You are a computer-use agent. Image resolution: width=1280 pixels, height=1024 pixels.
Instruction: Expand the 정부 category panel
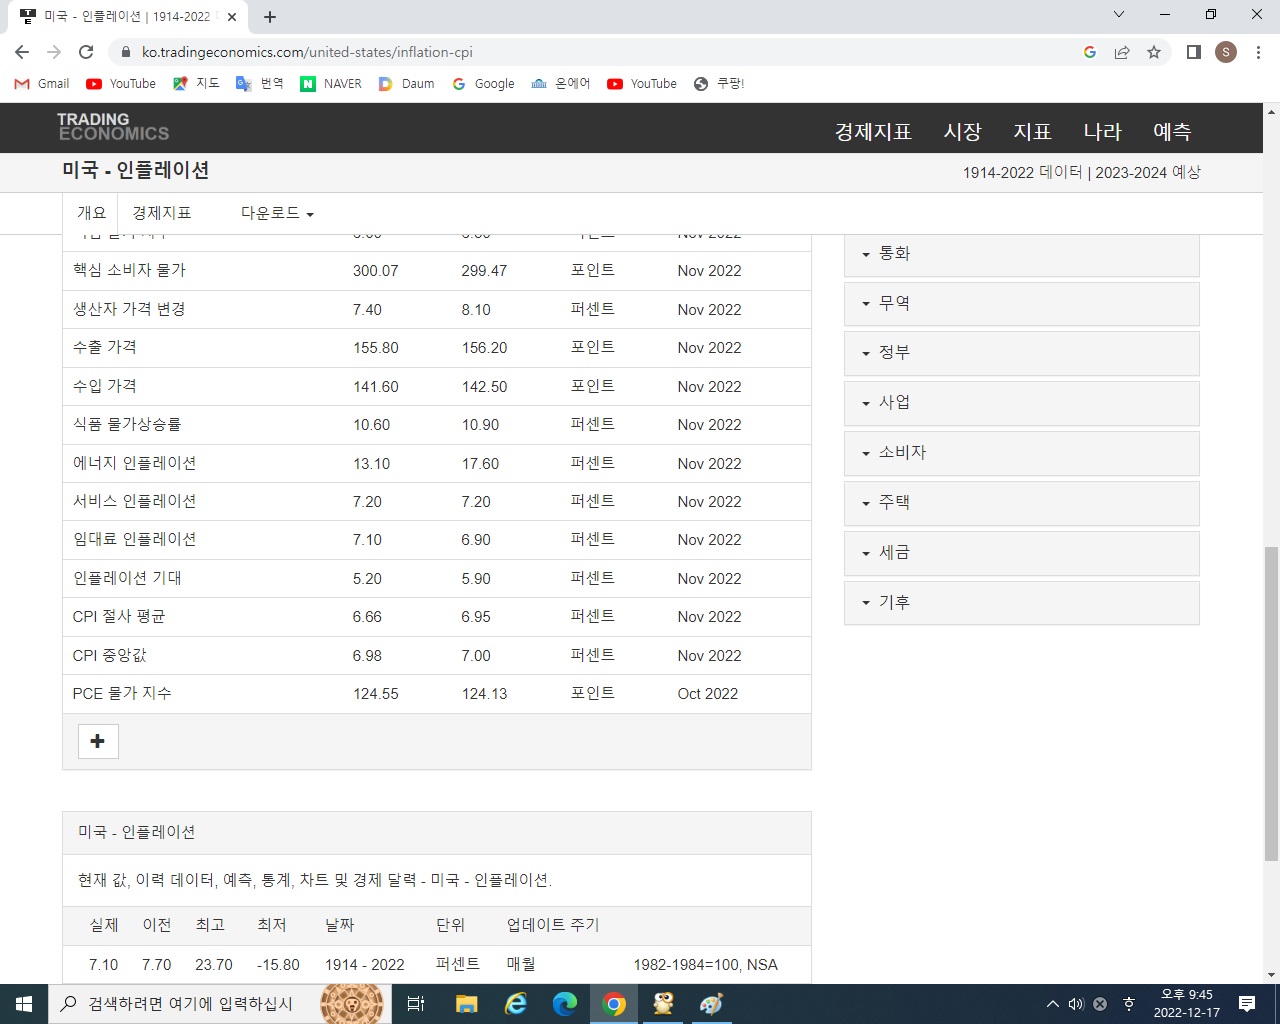point(1021,353)
